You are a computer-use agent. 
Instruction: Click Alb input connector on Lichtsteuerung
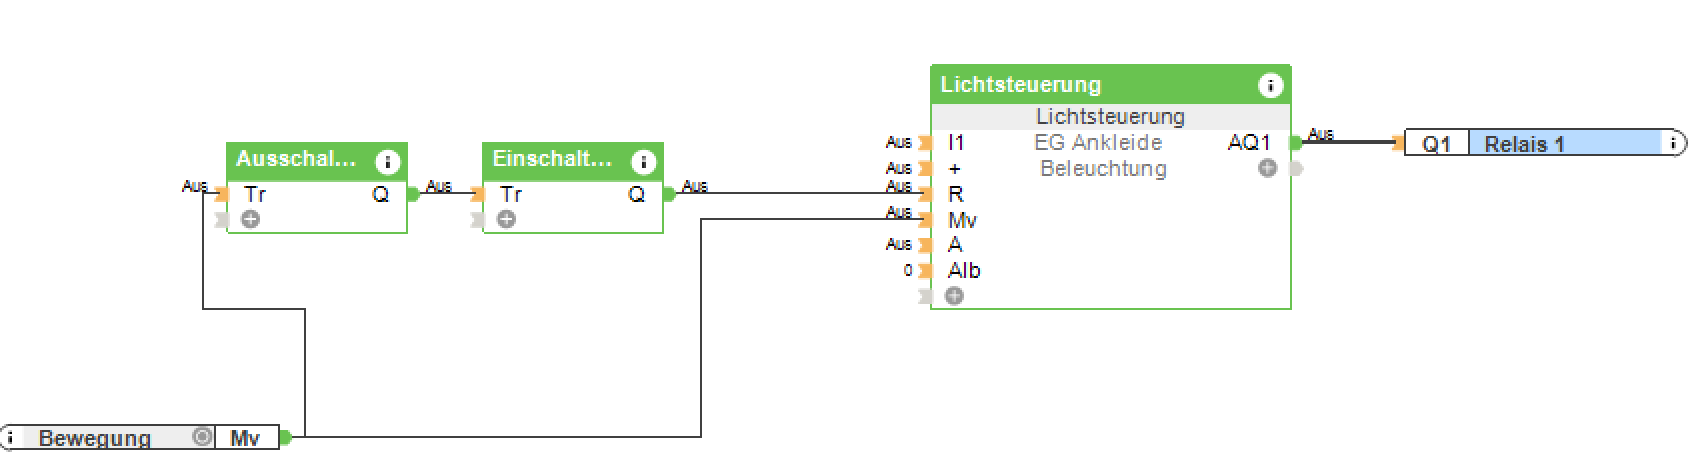tap(925, 270)
